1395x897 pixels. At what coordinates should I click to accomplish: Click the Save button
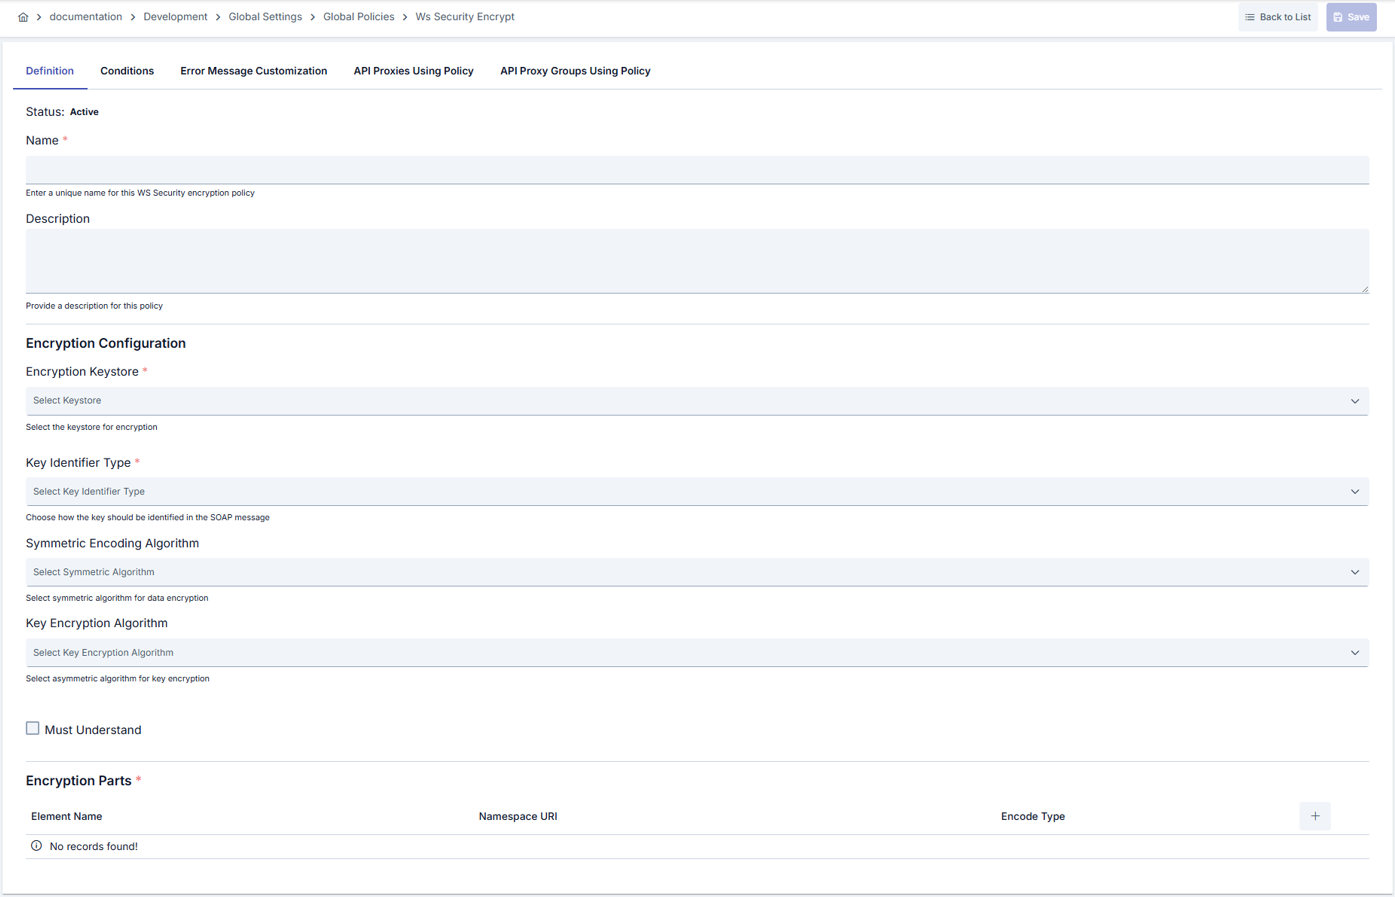coord(1351,17)
